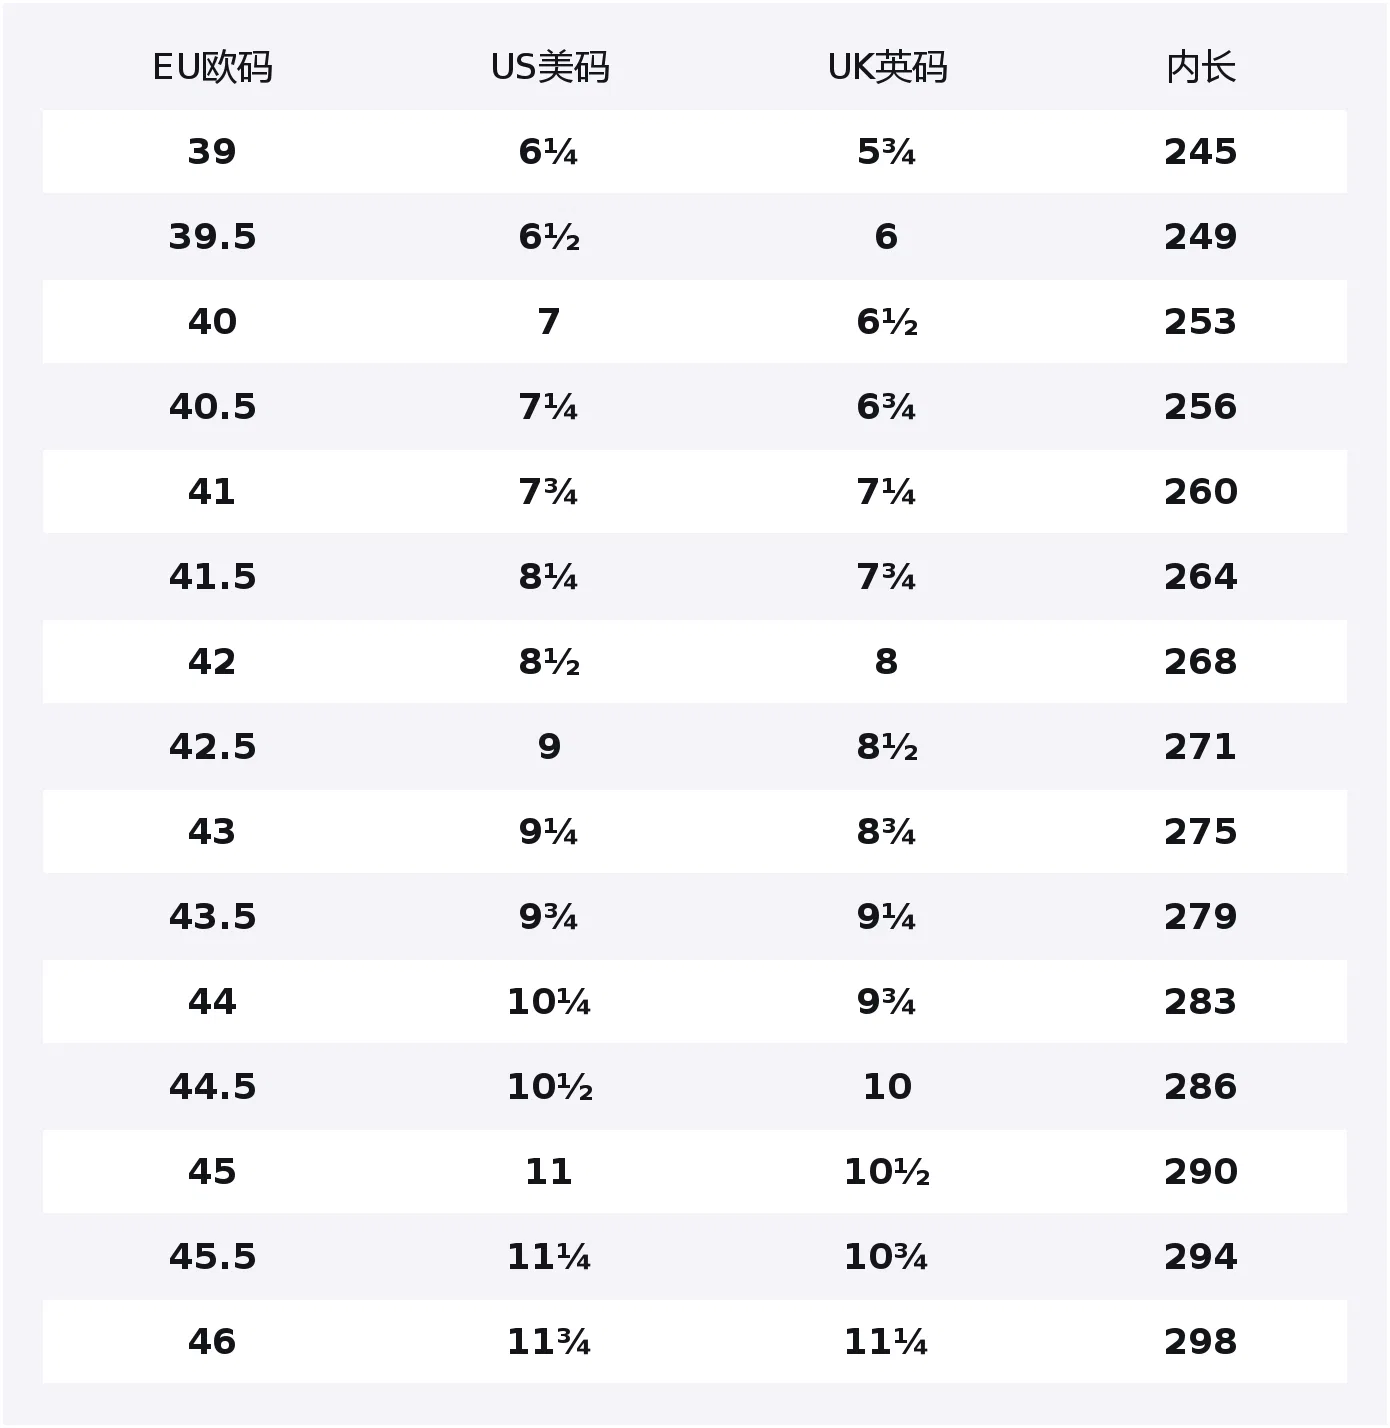Click the US size 7¼ cell

tap(548, 407)
